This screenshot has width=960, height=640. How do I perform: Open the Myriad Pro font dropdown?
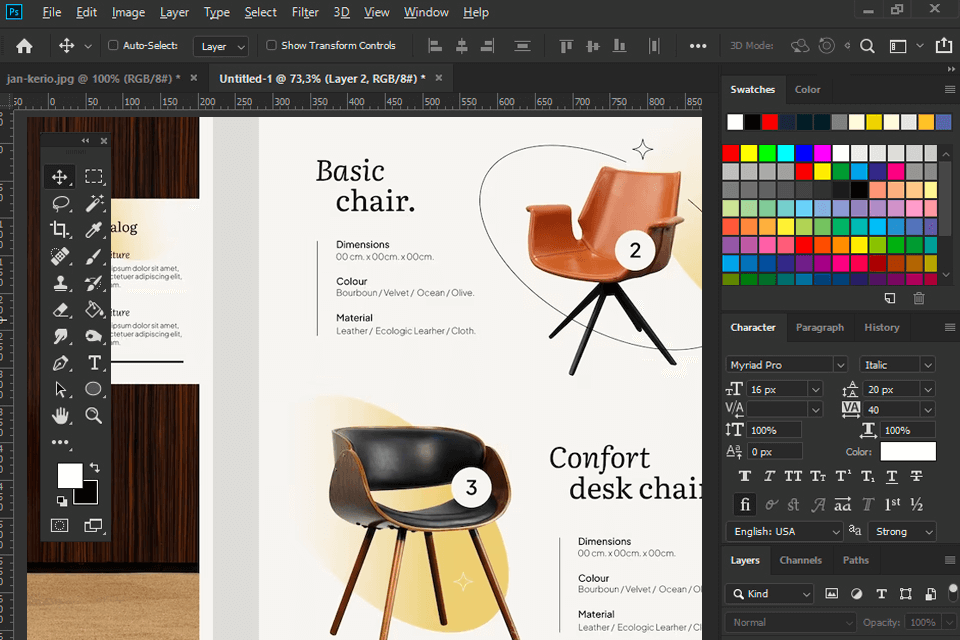pos(786,365)
